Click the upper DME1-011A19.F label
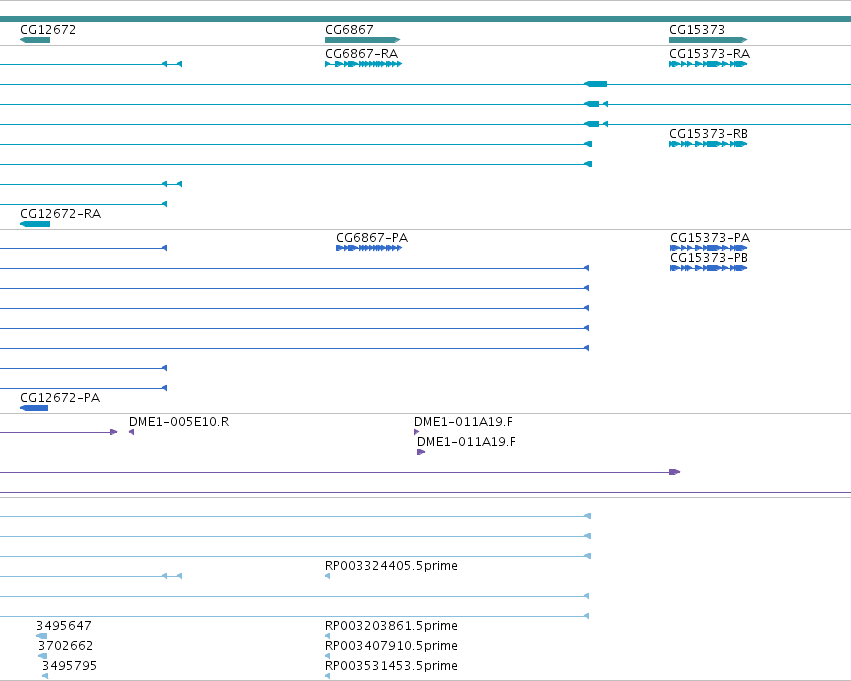Viewport: 851px width, 681px height. (x=463, y=421)
